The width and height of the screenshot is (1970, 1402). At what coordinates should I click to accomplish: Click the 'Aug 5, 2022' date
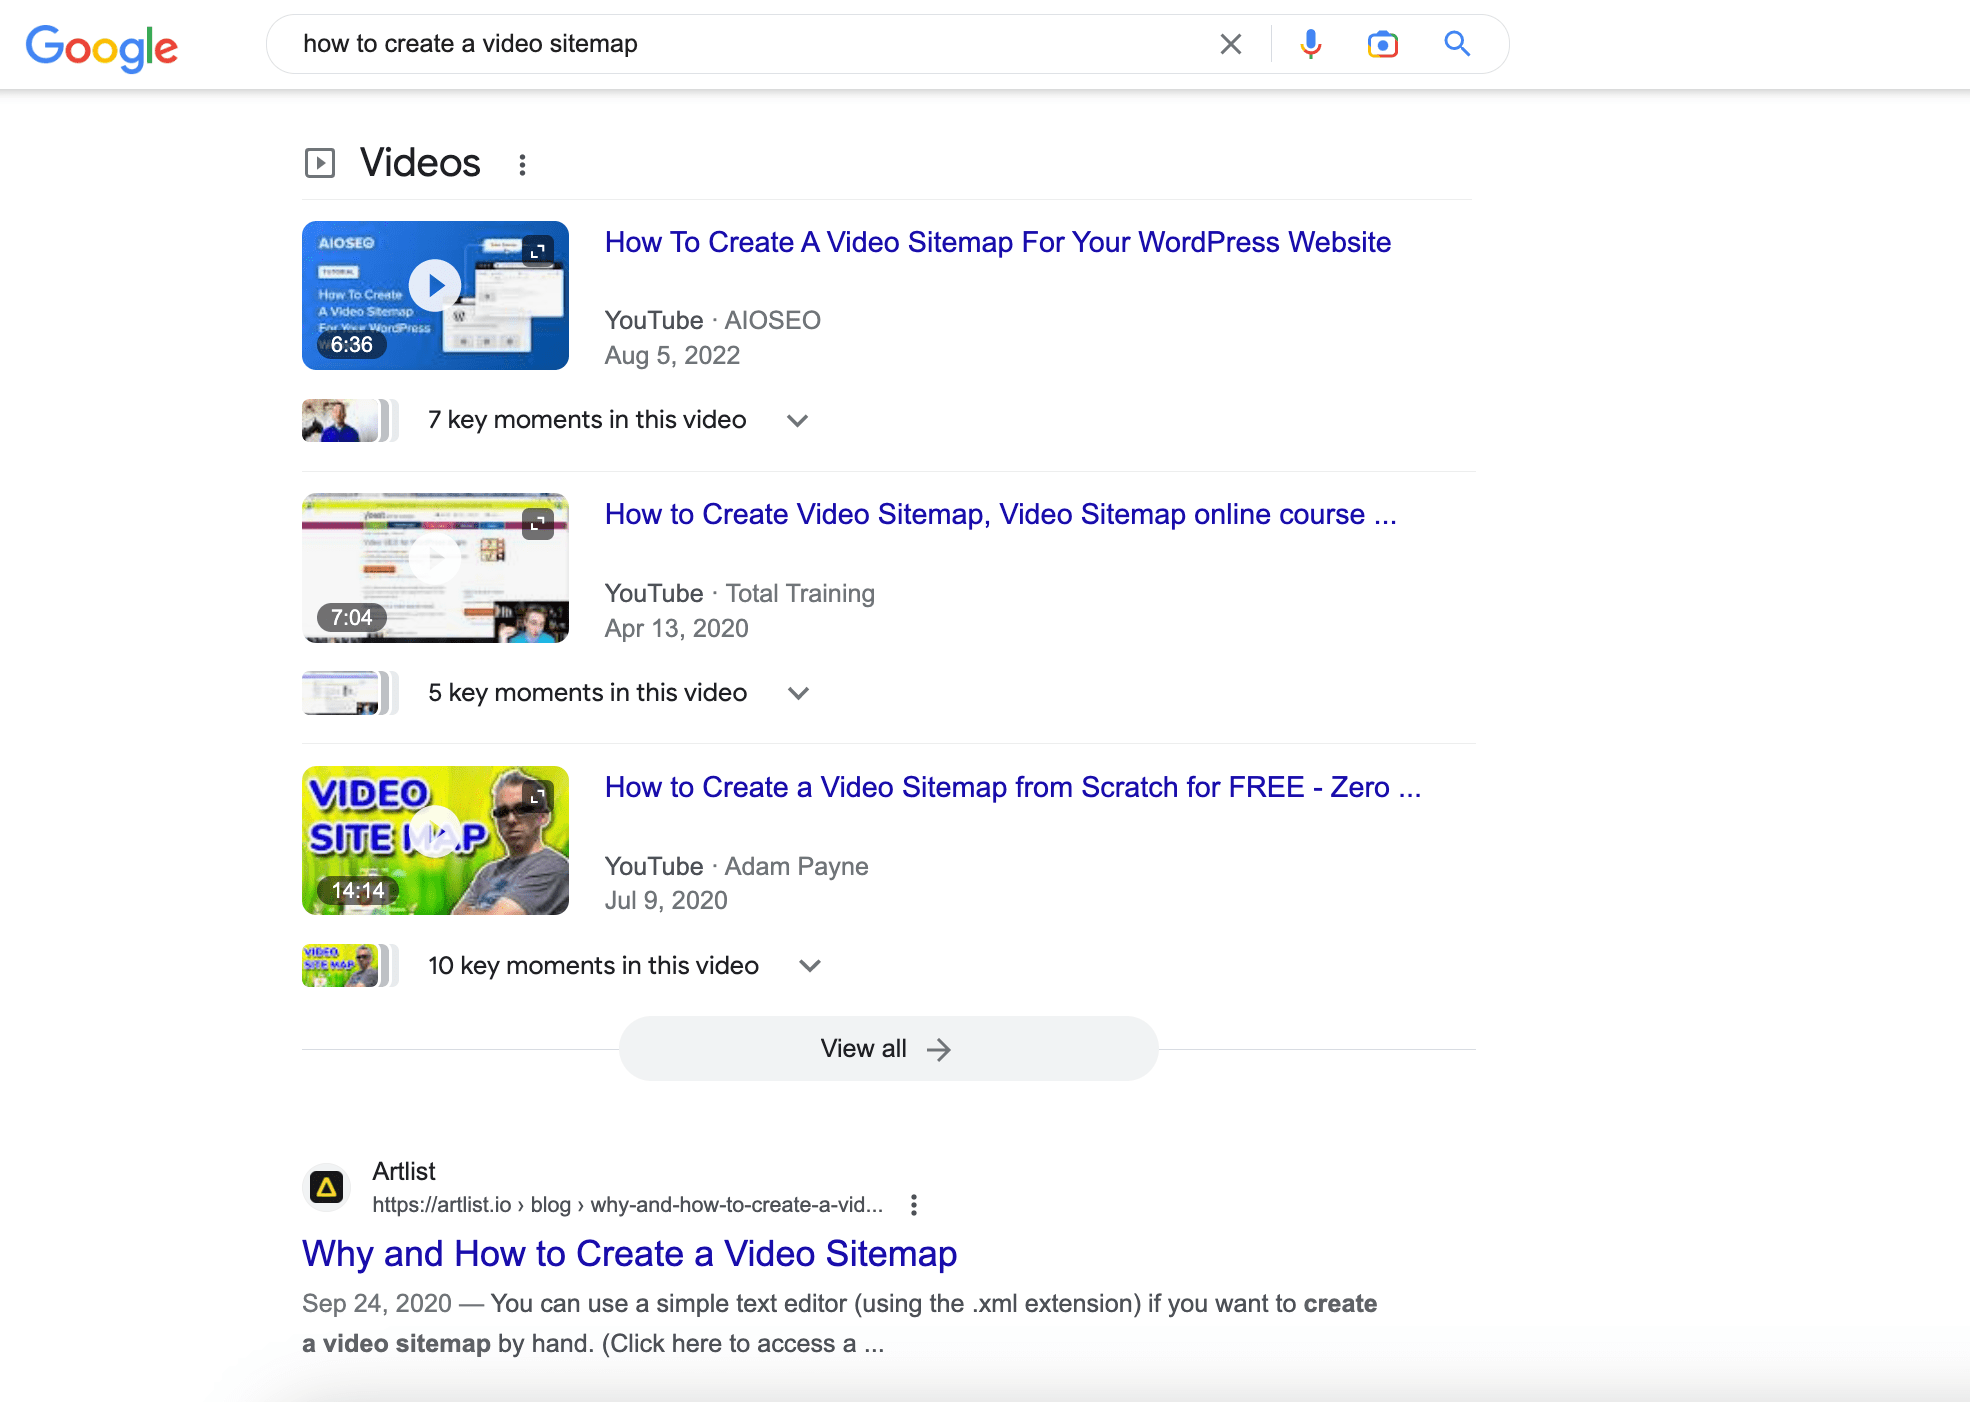[672, 355]
